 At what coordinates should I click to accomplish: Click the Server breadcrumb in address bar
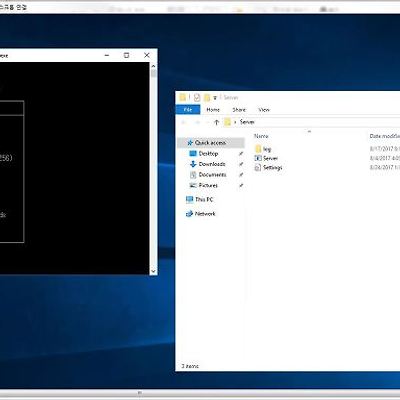click(247, 122)
